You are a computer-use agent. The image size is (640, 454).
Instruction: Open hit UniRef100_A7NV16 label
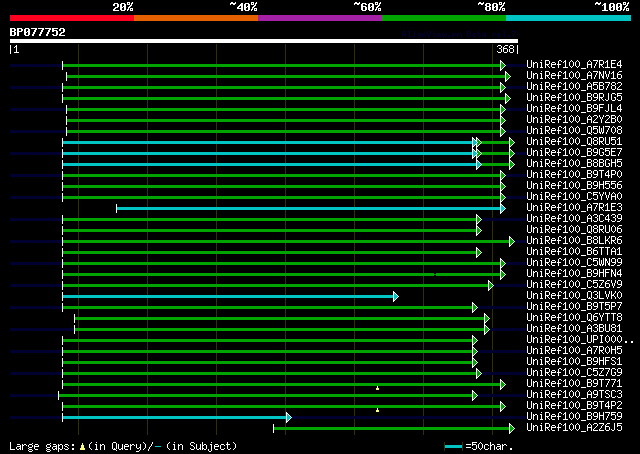(574, 76)
